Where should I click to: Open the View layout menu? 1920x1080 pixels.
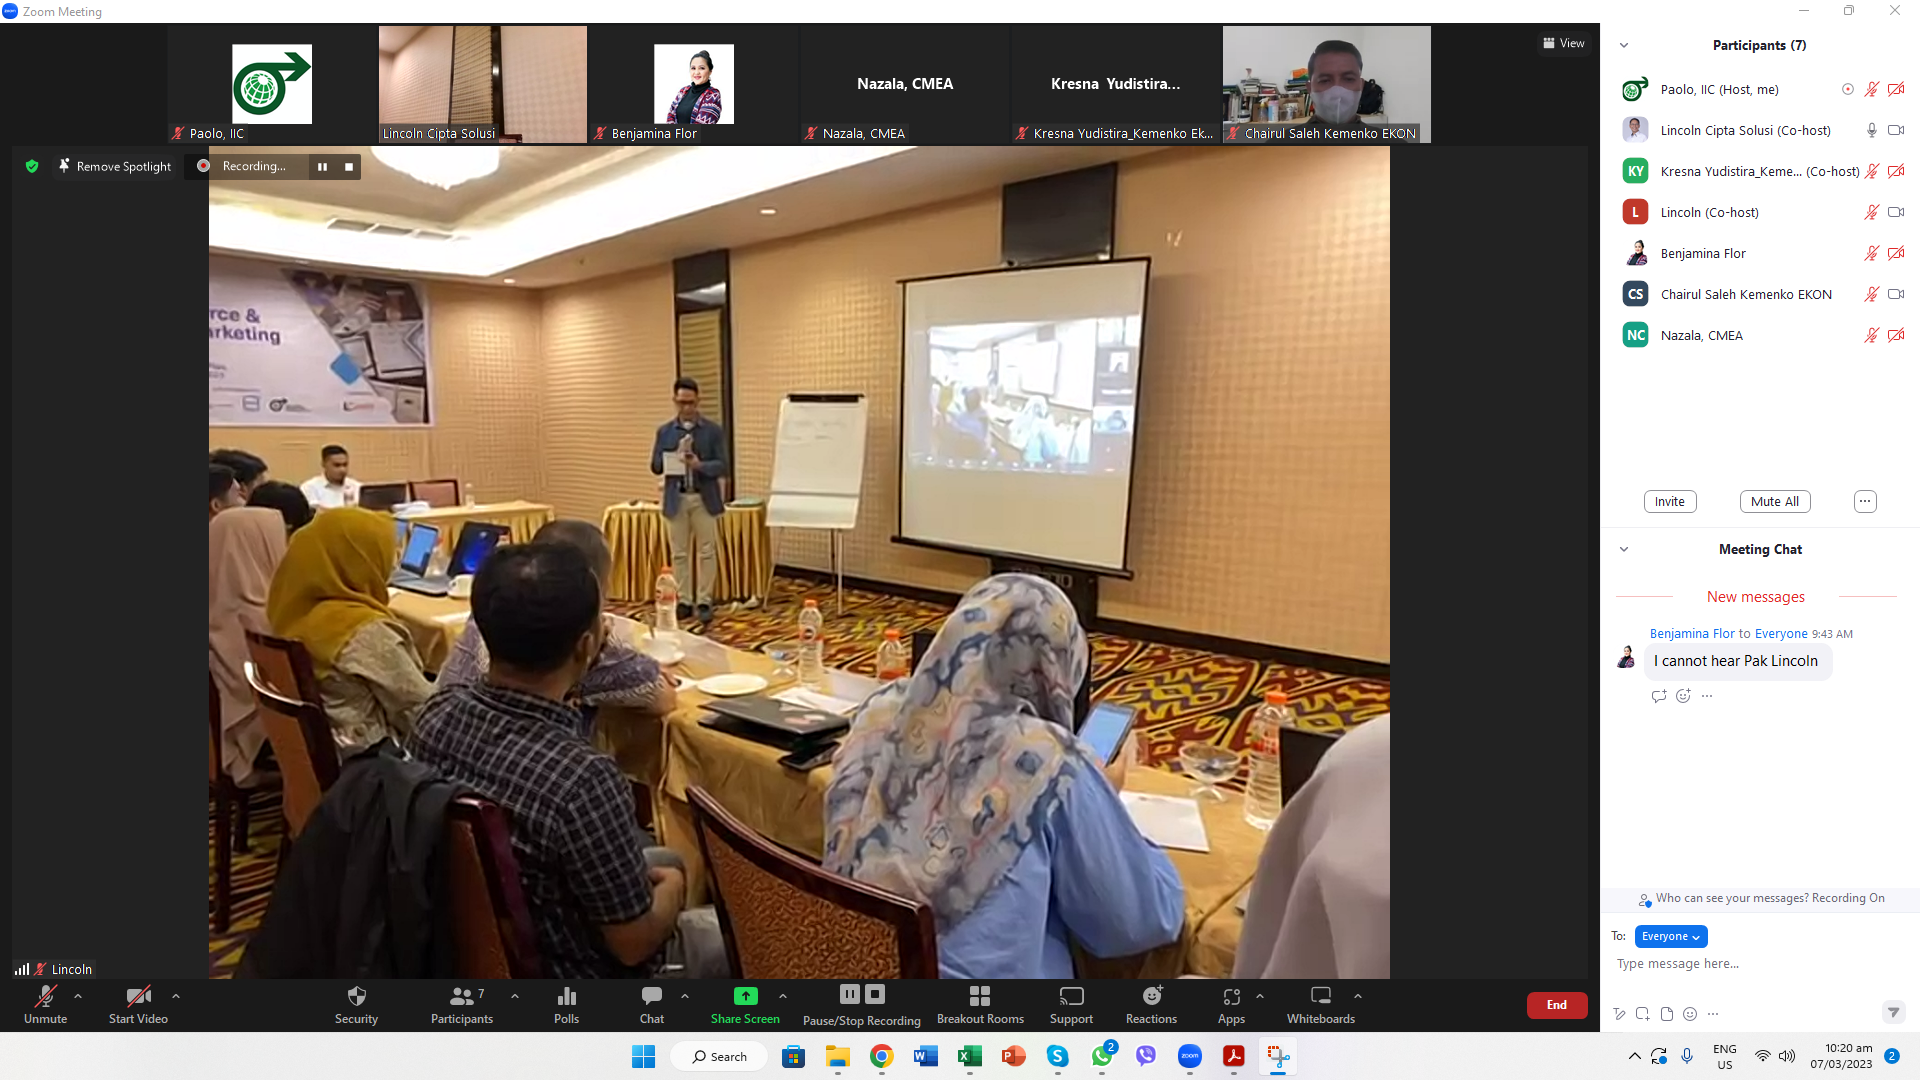(x=1564, y=43)
